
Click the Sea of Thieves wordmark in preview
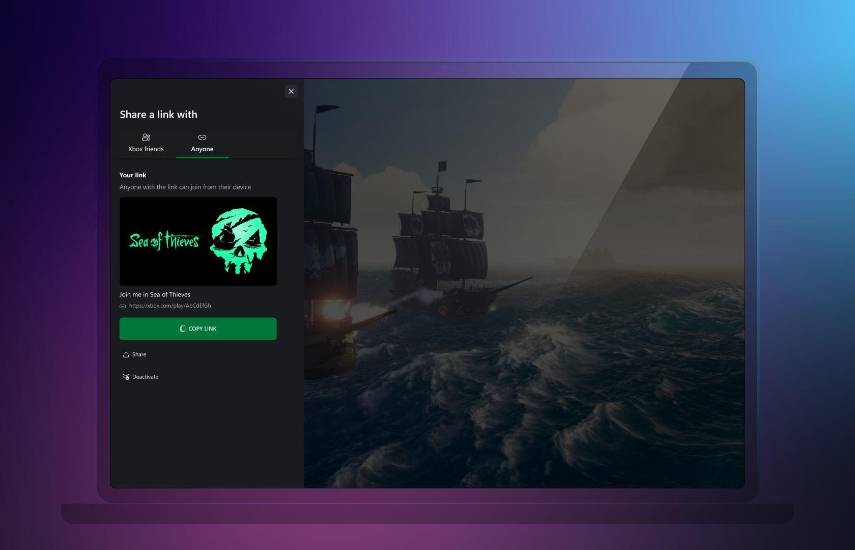pyautogui.click(x=164, y=241)
